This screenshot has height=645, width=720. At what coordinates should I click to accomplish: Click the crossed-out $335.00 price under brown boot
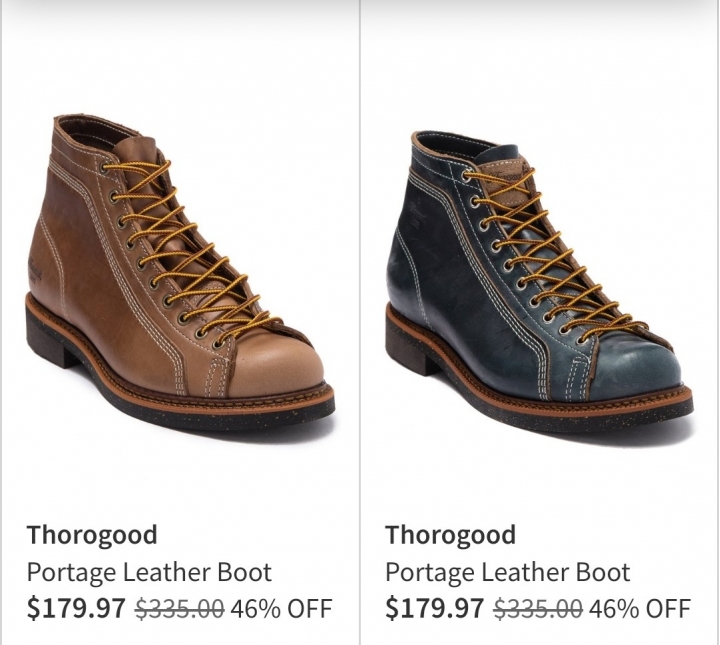pos(180,608)
